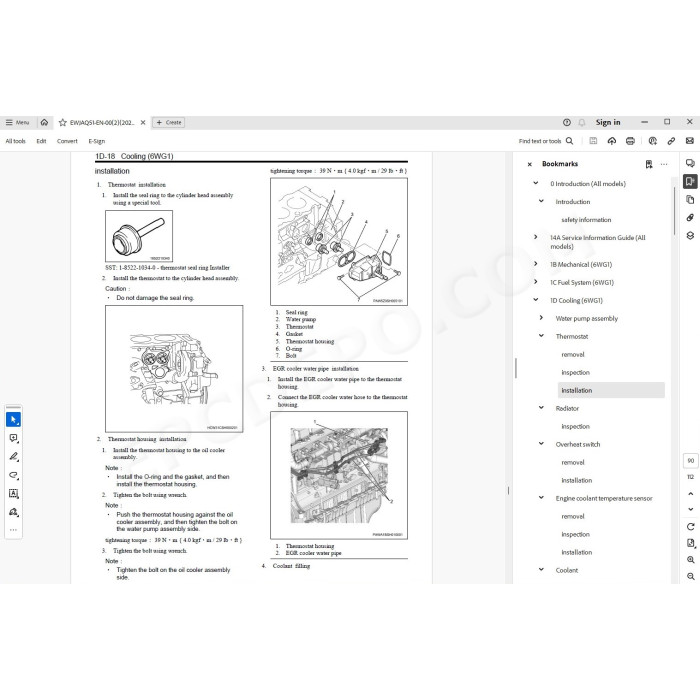The height and width of the screenshot is (700, 700).
Task: Expand the 1B Mechanical (6WG1) bookmark
Action: pyautogui.click(x=536, y=264)
